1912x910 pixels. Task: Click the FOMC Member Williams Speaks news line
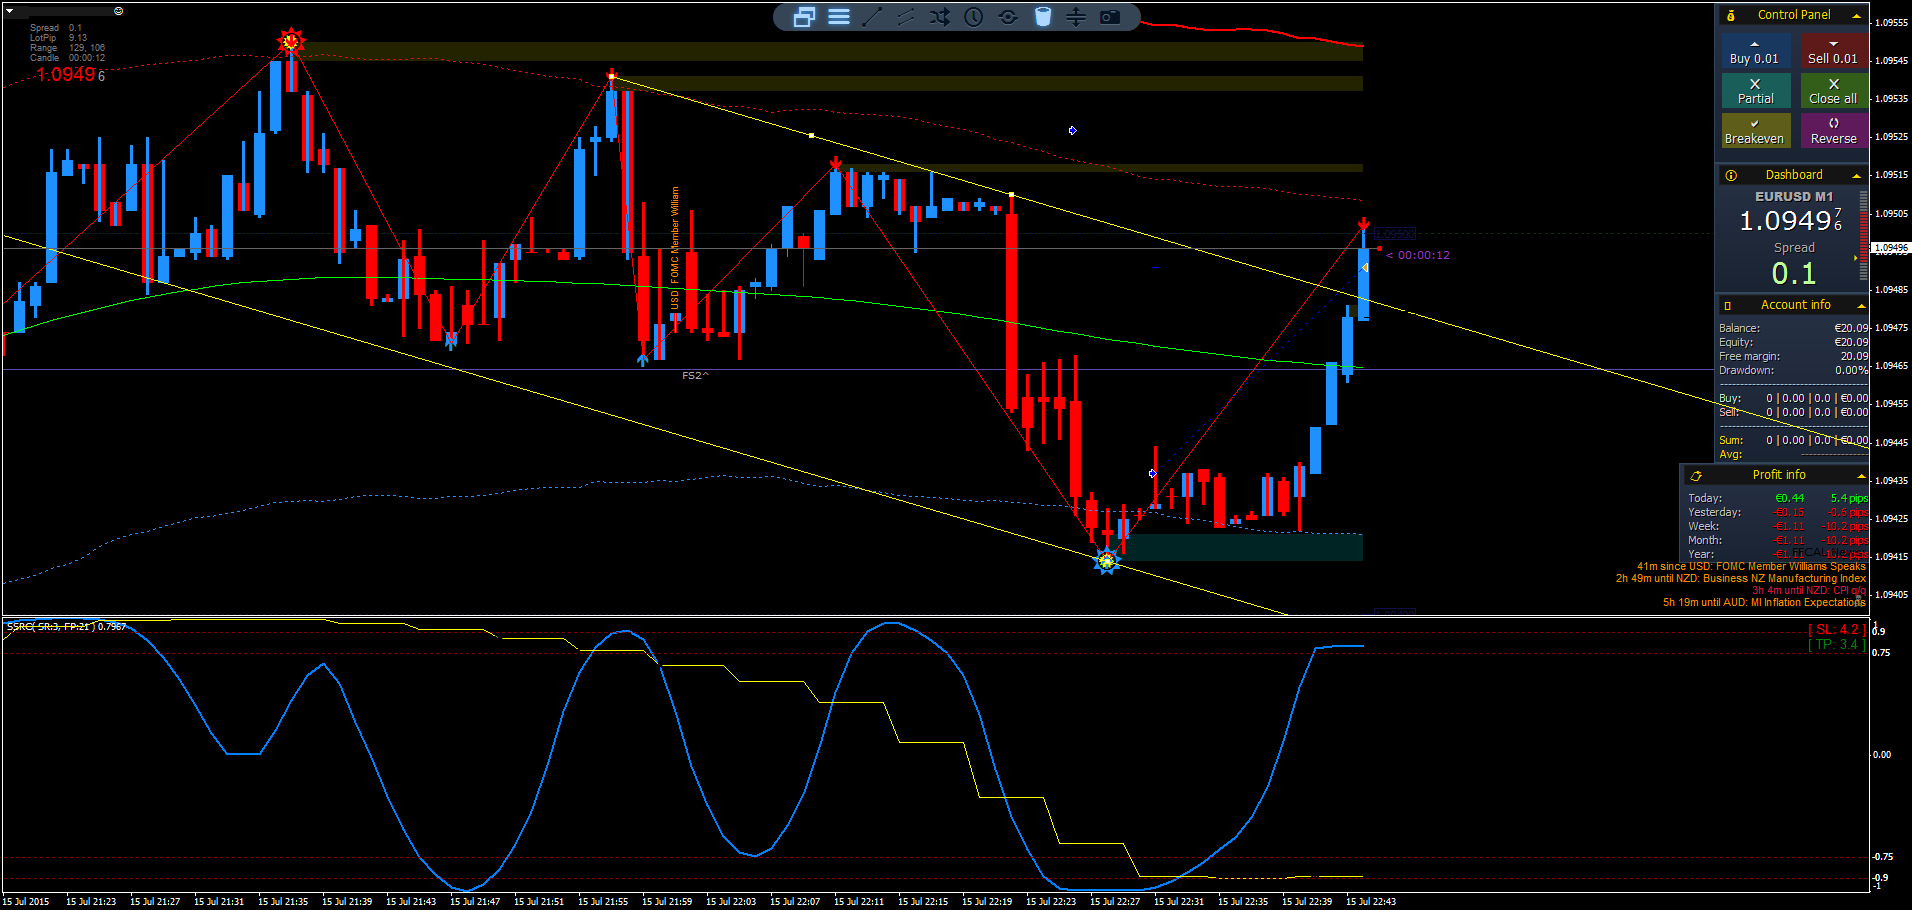(x=1751, y=566)
